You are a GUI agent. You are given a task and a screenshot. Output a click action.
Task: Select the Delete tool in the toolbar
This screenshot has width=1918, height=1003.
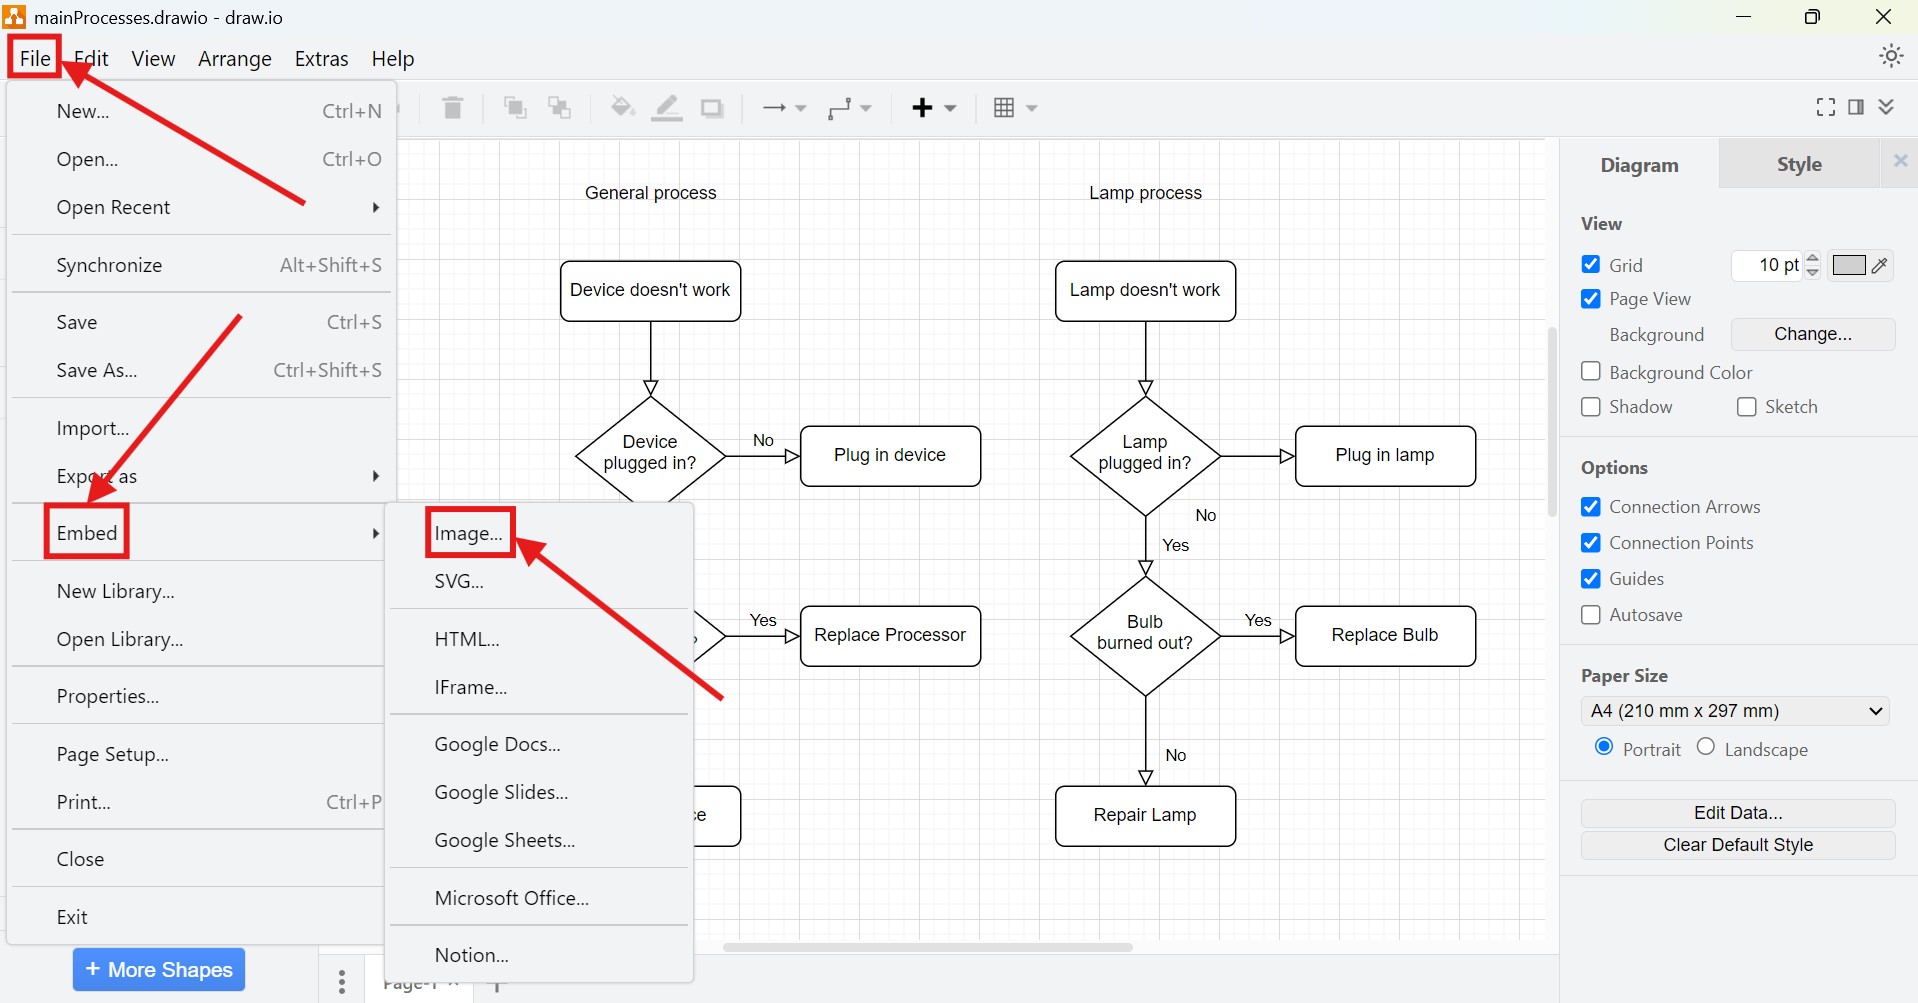click(452, 108)
